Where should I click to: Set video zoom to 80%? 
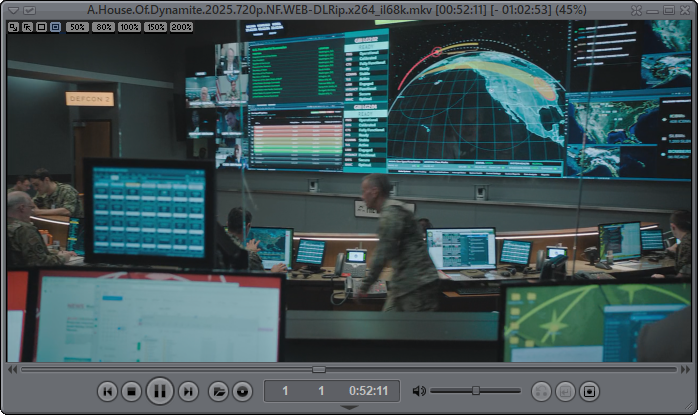(x=103, y=27)
